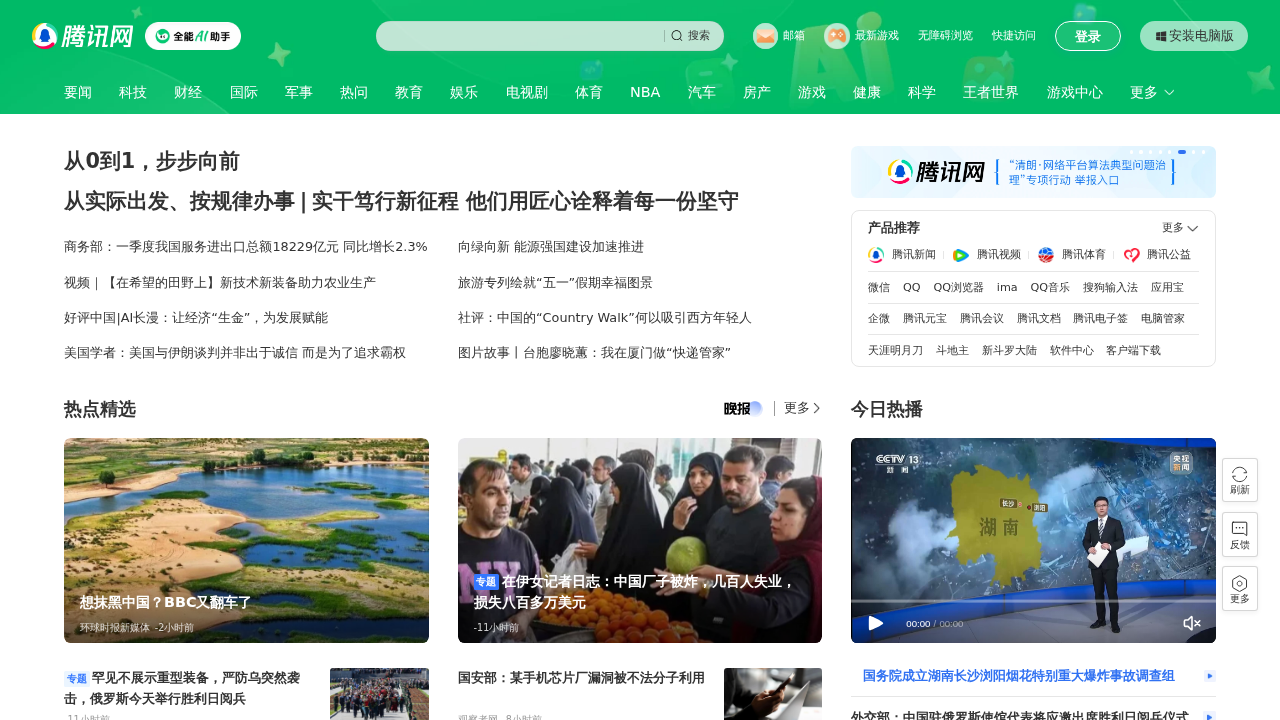Screen dimensions: 1280x720
Task: Switch to the NBA channel
Action: point(645,92)
